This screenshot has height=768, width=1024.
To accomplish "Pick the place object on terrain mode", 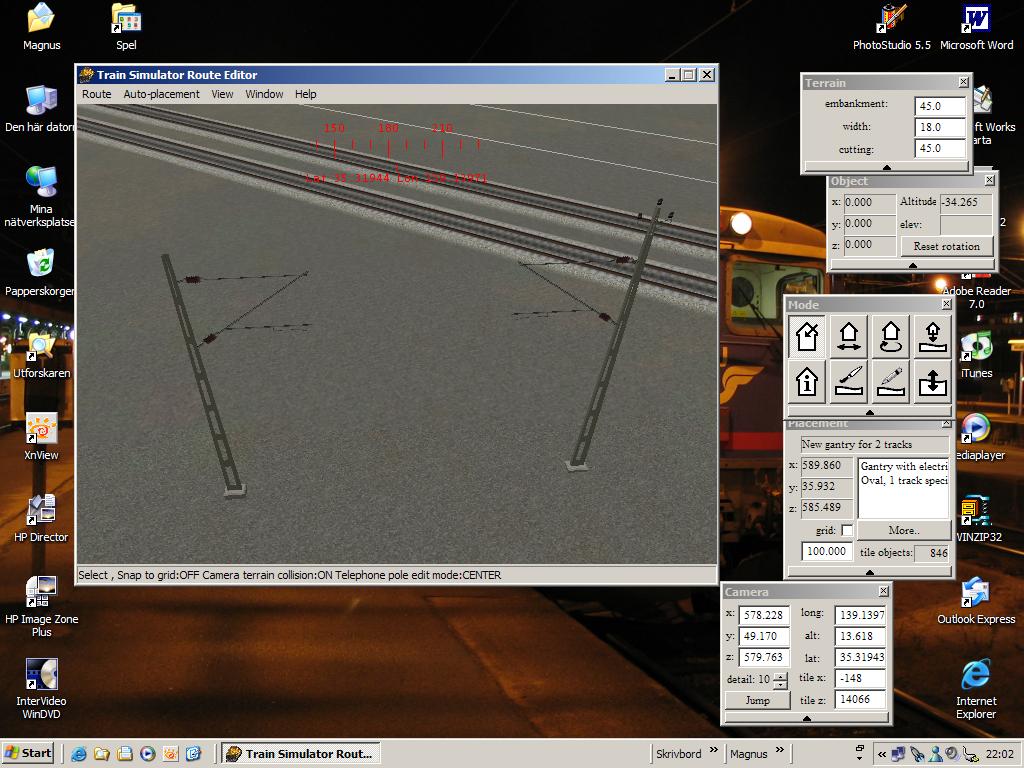I will click(932, 337).
